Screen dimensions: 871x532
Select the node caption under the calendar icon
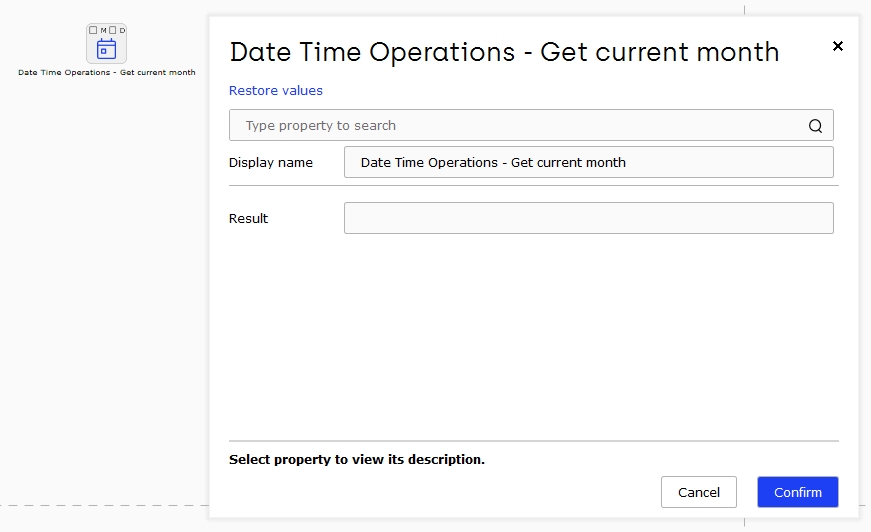[x=107, y=72]
